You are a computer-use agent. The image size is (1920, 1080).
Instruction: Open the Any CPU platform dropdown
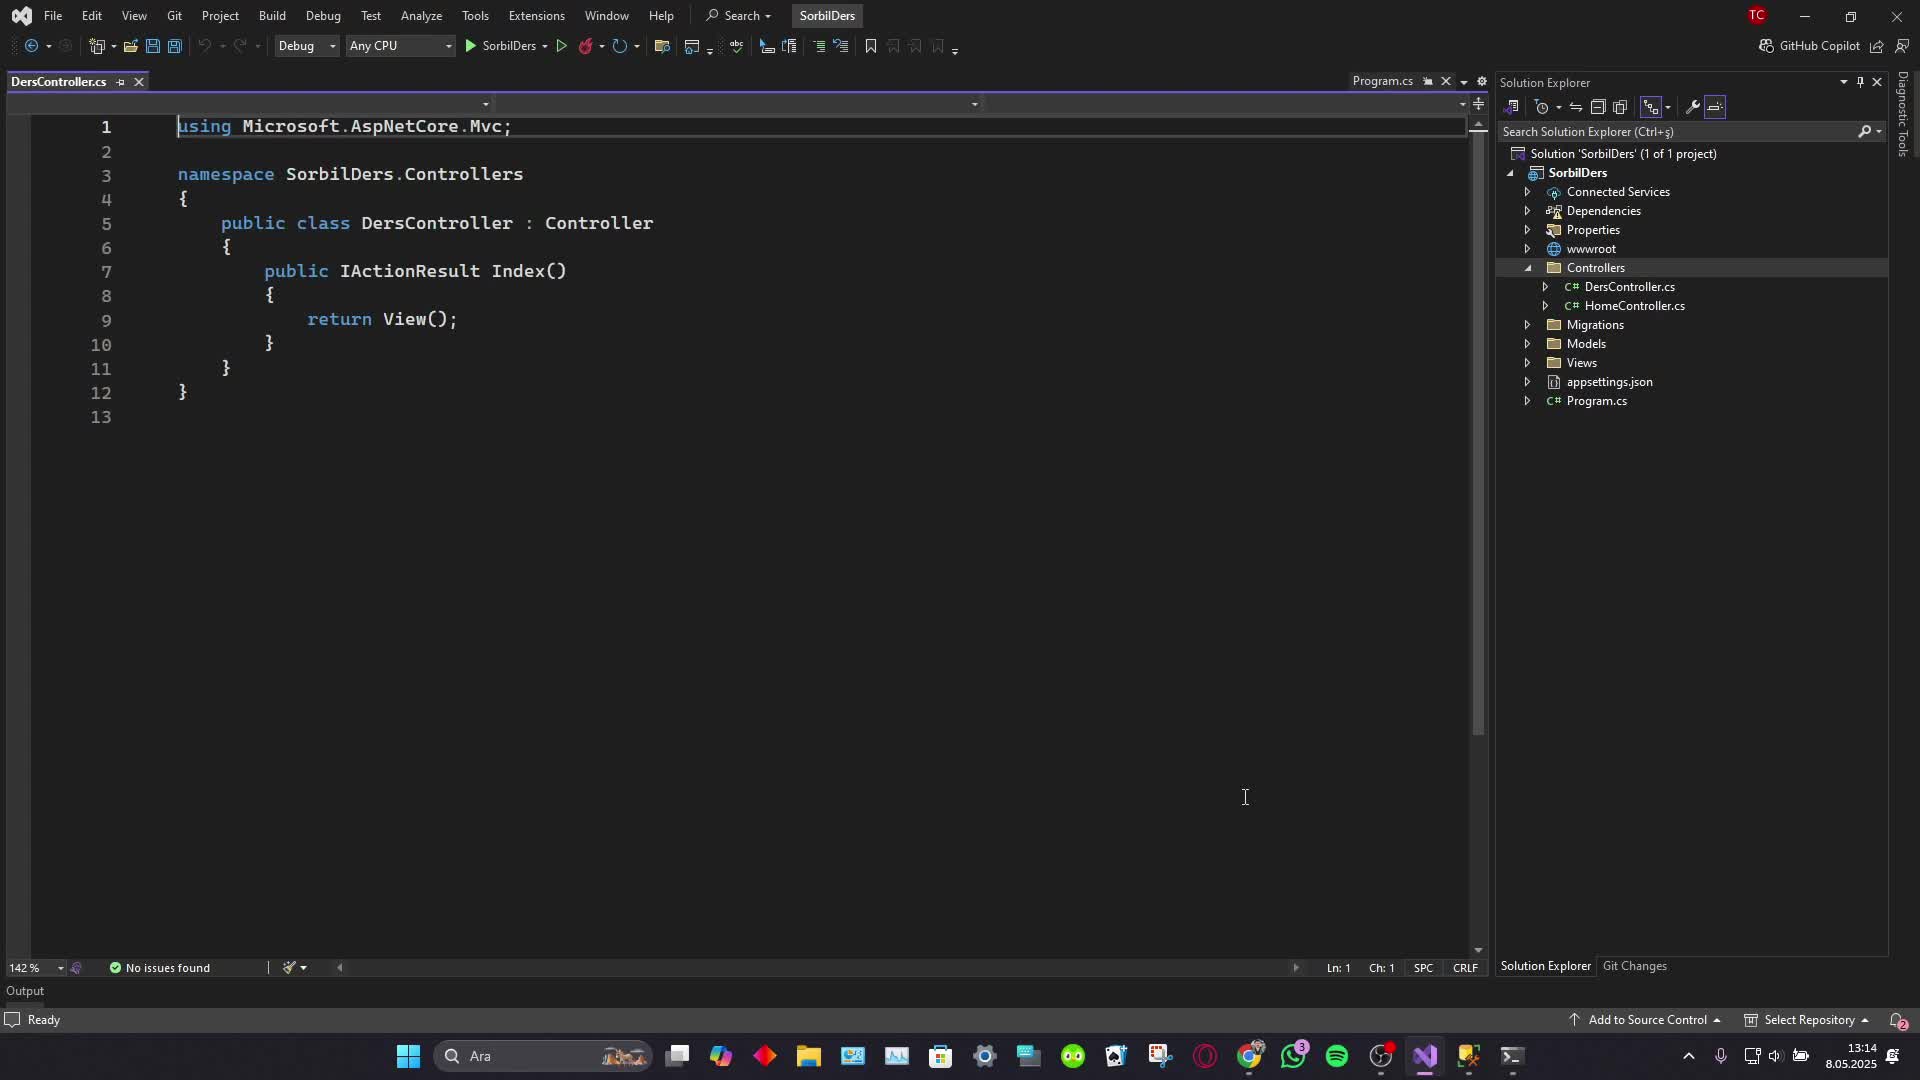400,46
